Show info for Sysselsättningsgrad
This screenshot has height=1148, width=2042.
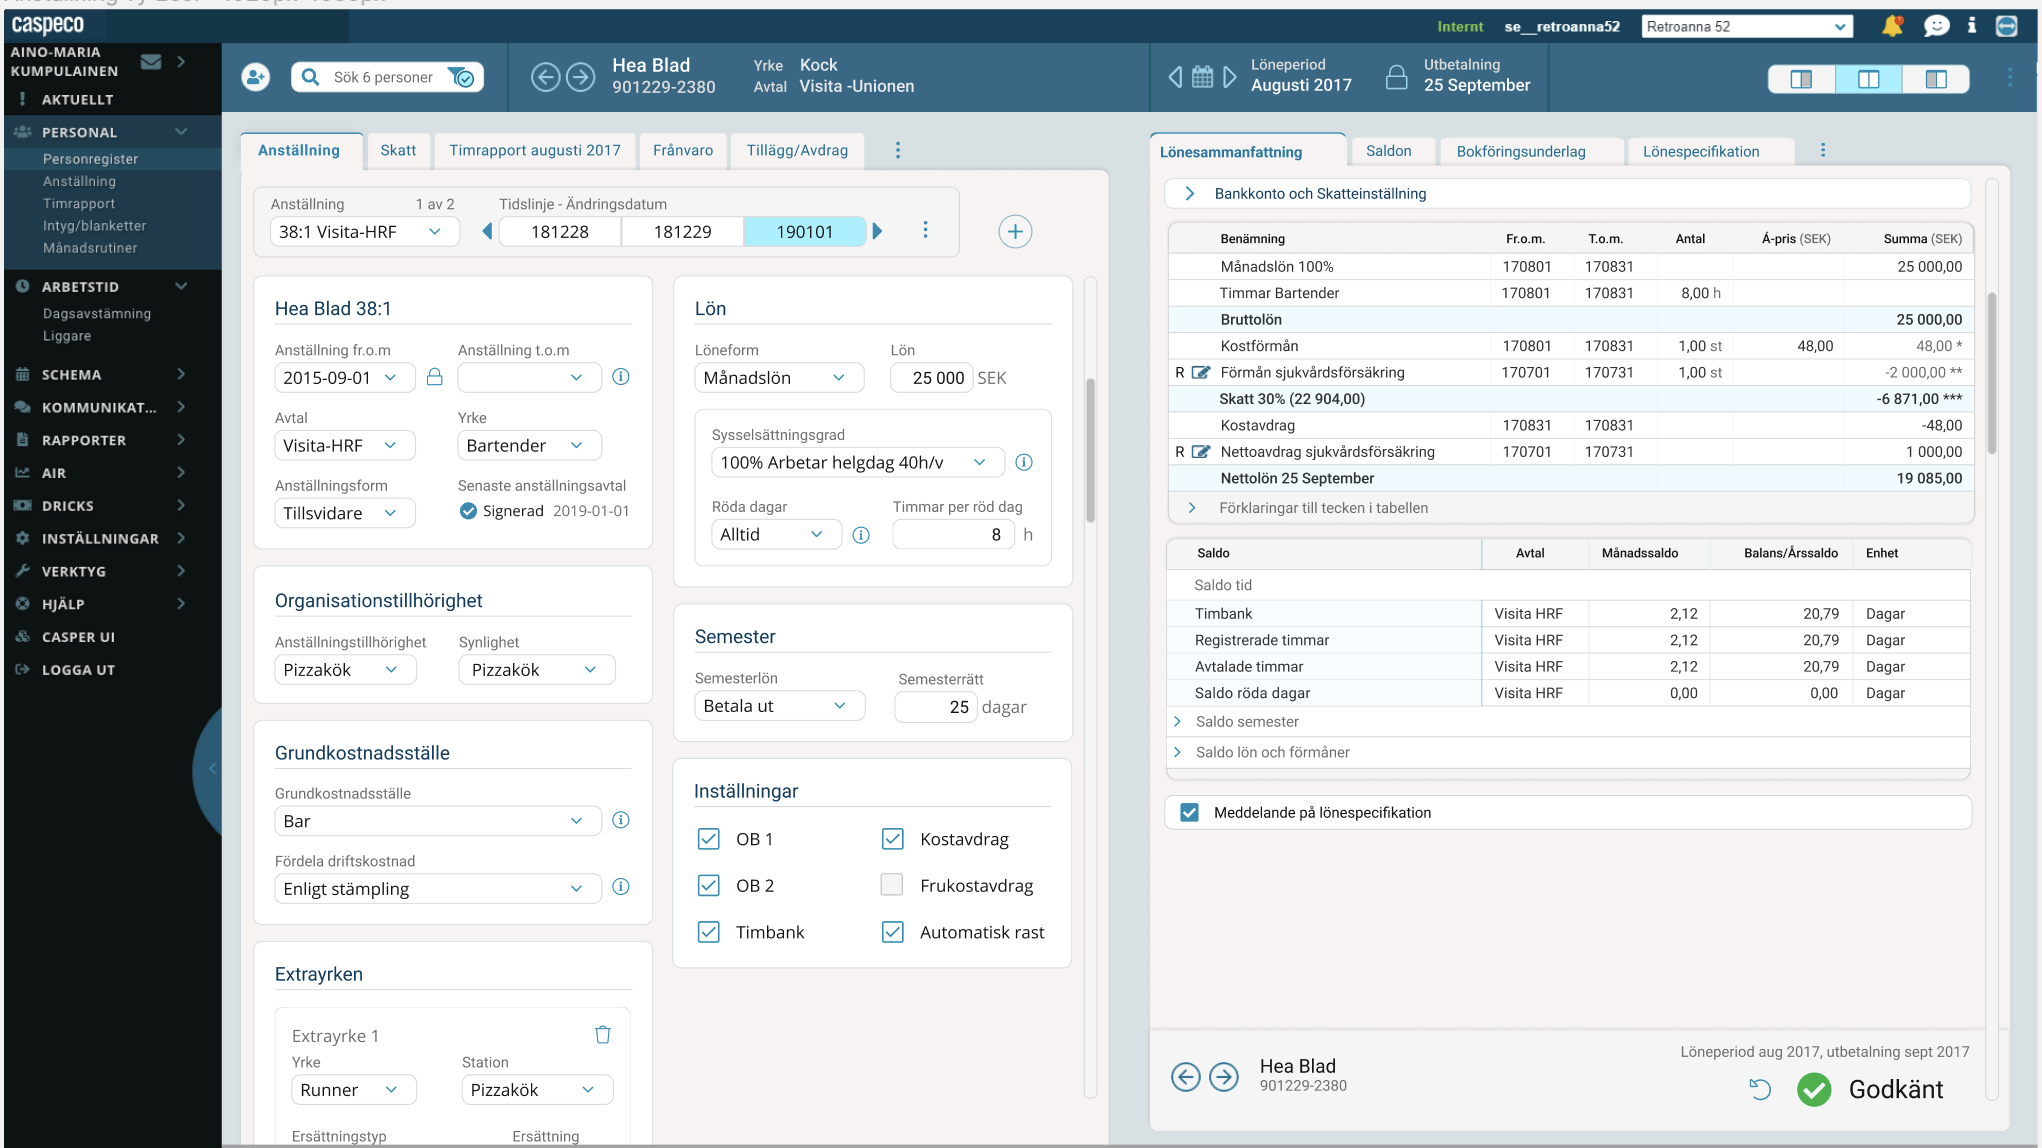(x=1024, y=462)
